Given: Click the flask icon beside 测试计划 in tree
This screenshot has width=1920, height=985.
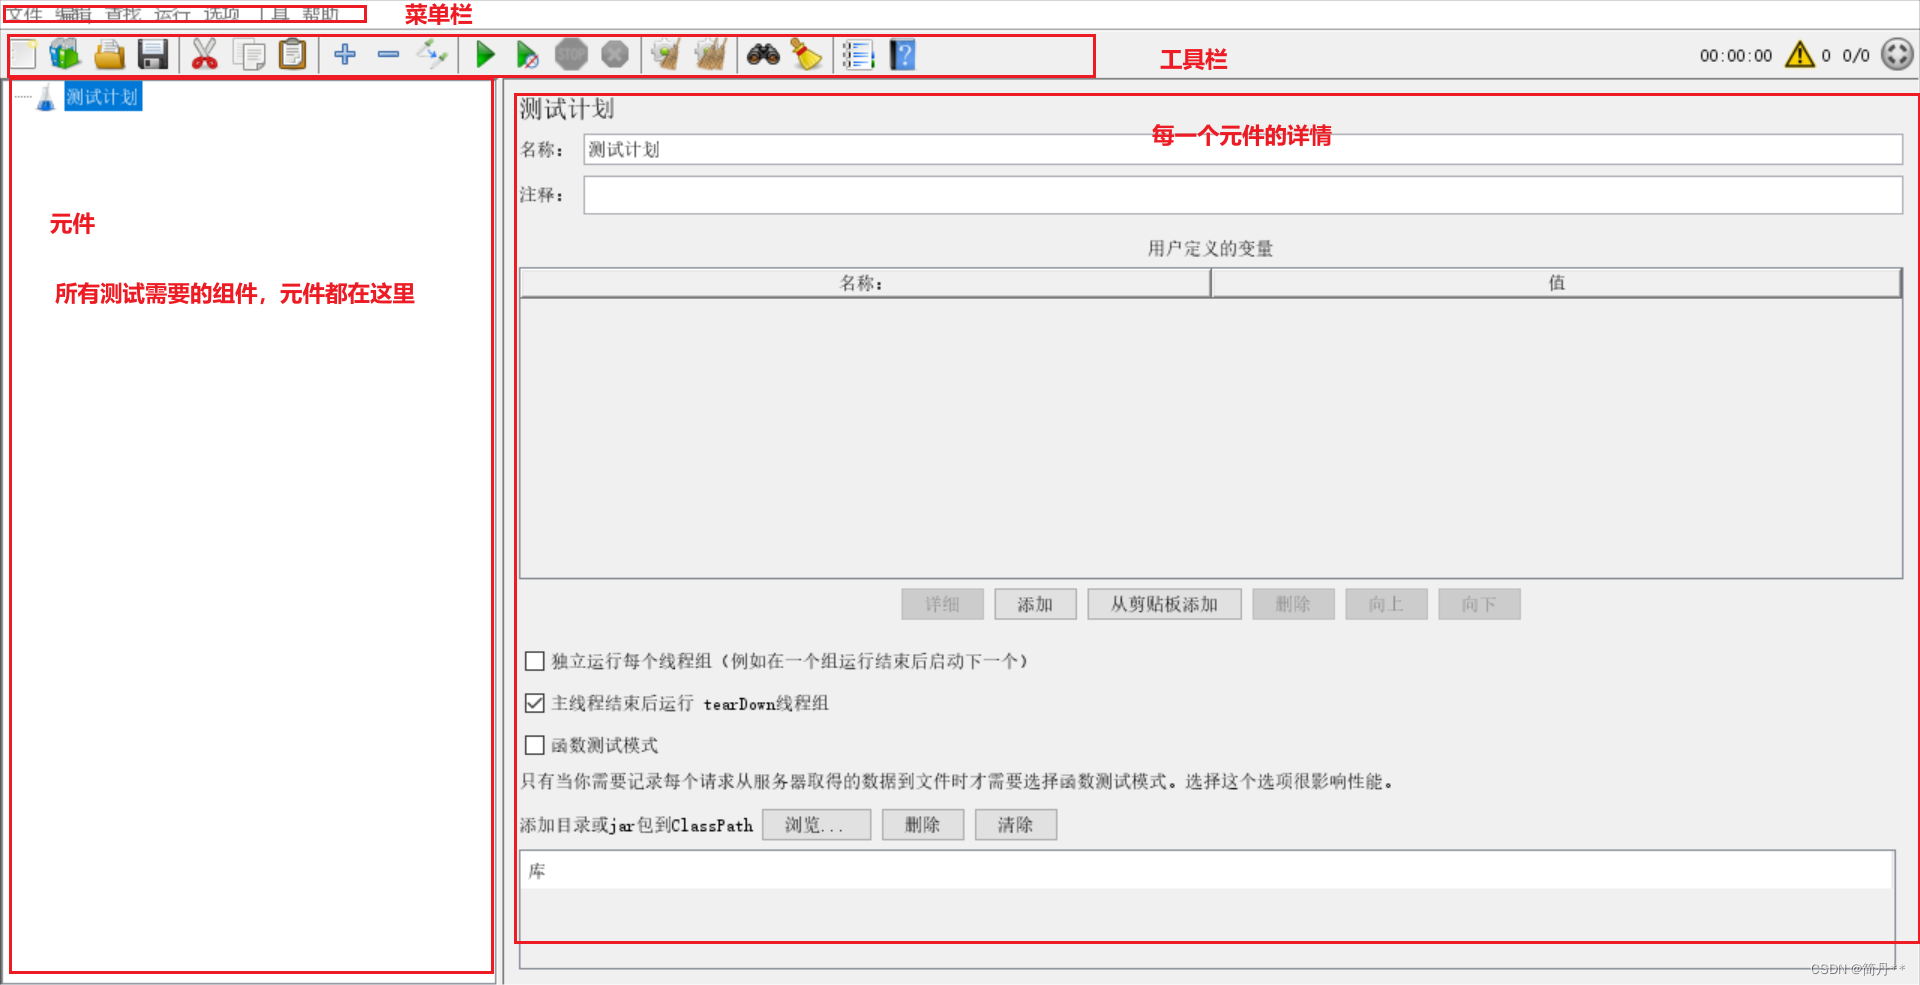Looking at the screenshot, I should [x=46, y=98].
